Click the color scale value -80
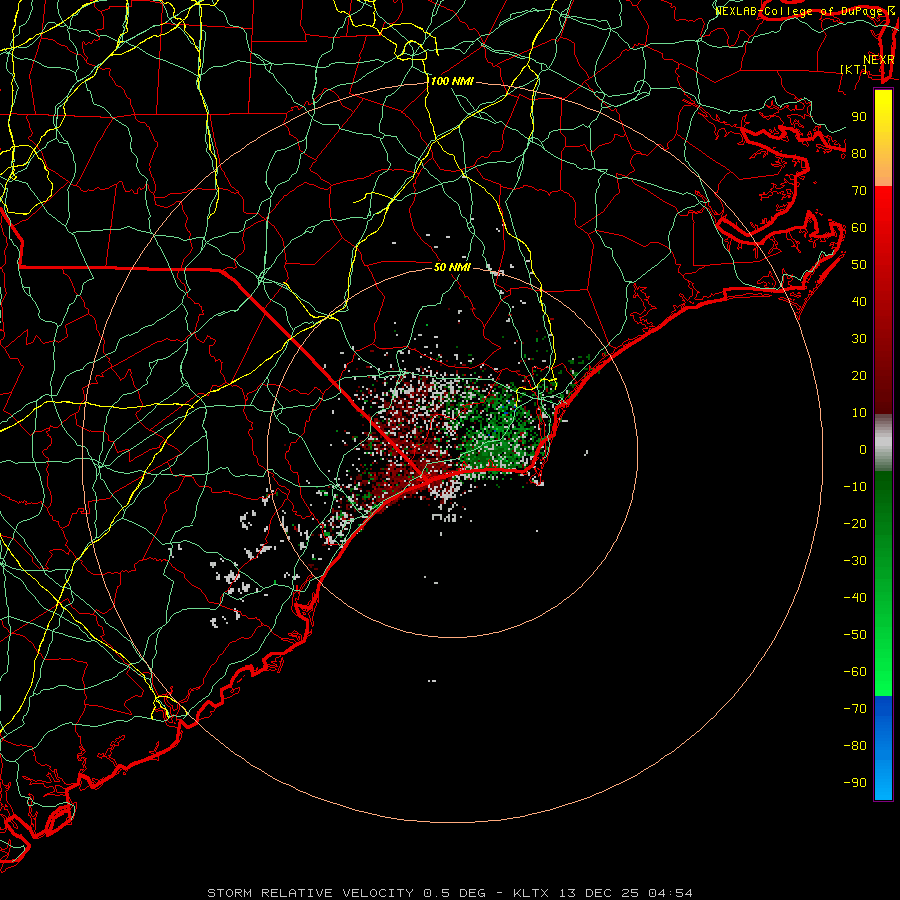 855,746
